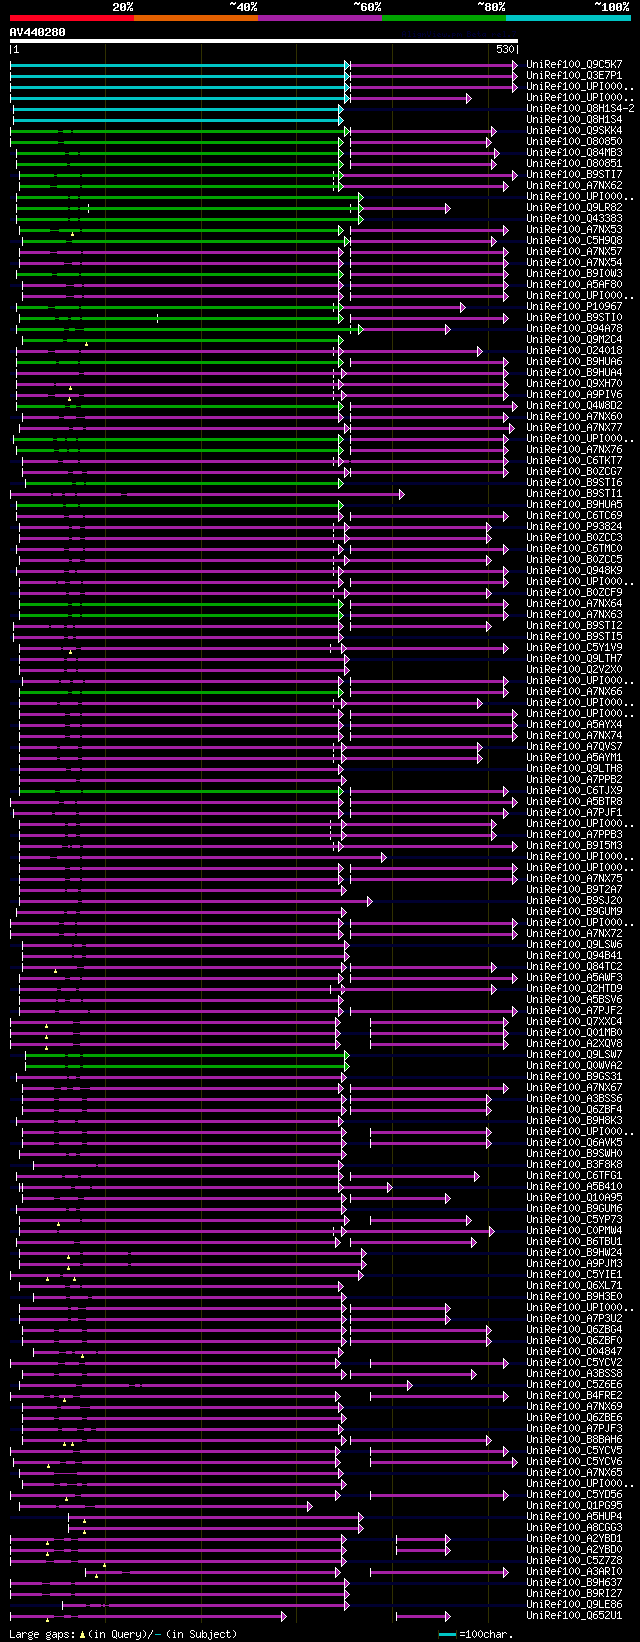The width and height of the screenshot is (640, 1642).
Task: Click the UniRef100_A9PIV6 entry
Action: (574, 394)
